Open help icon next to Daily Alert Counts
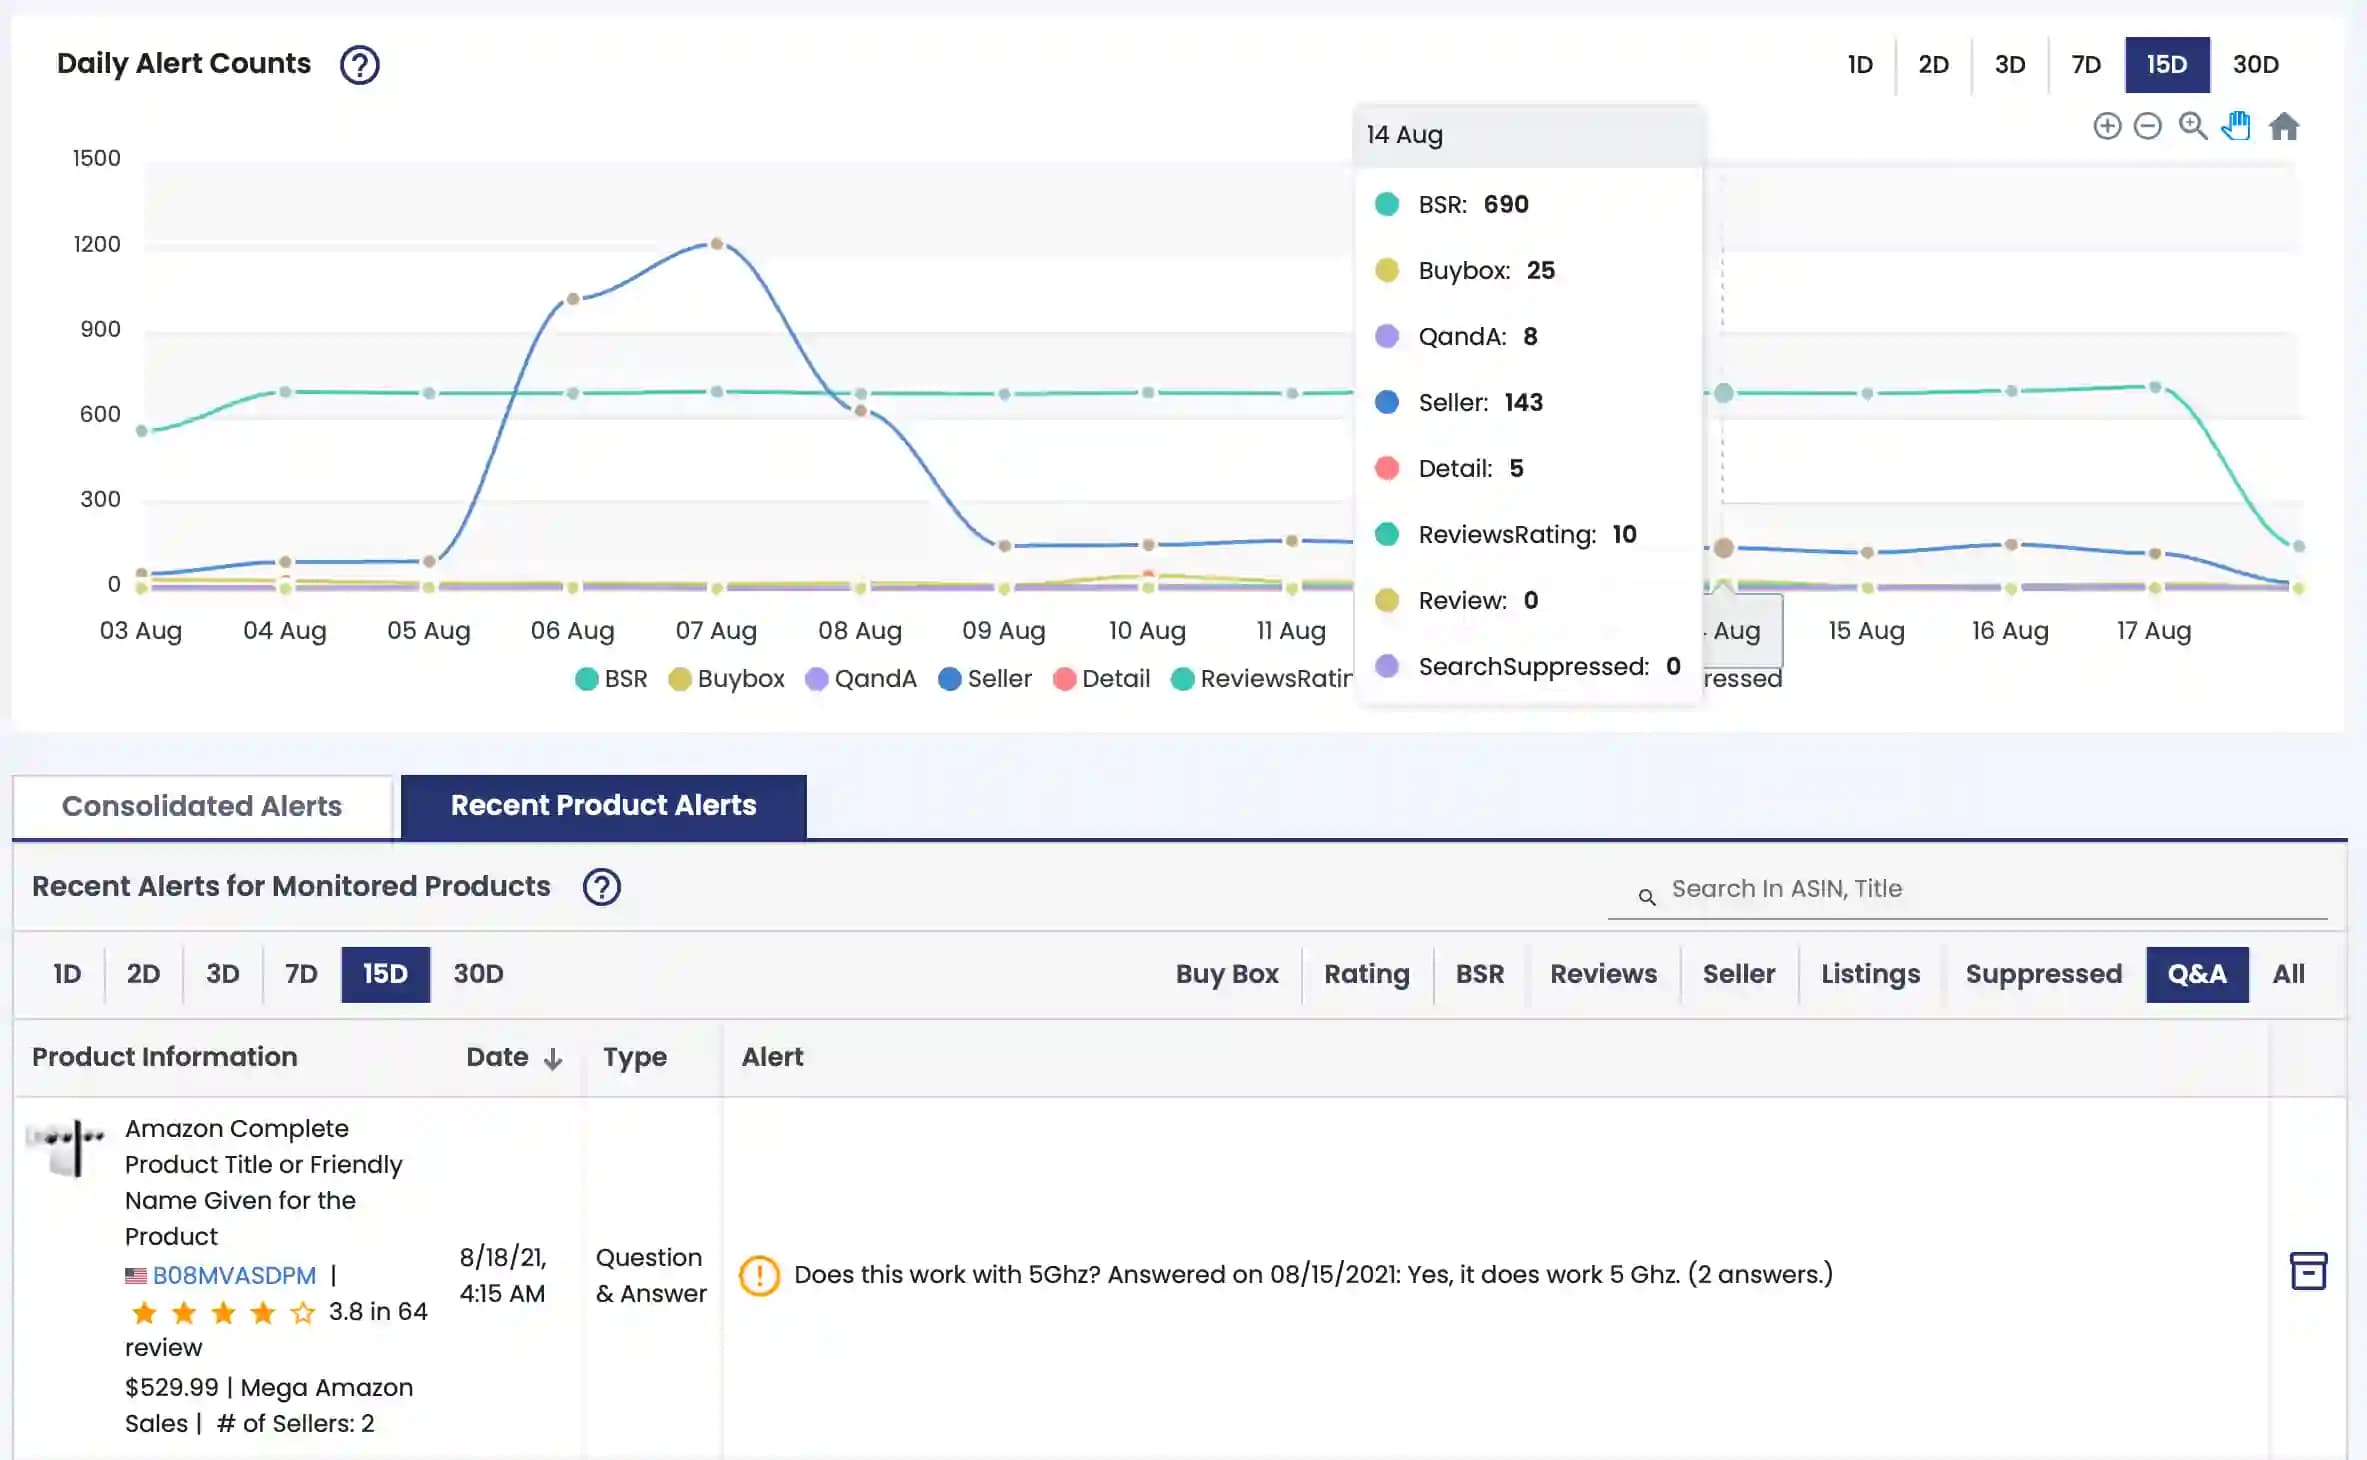The height and width of the screenshot is (1460, 2367). pyautogui.click(x=359, y=65)
